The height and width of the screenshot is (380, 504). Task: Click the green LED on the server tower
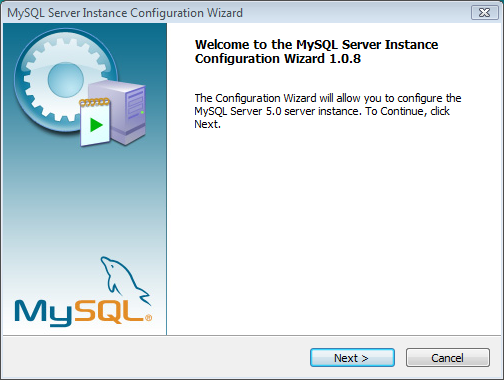142,112
